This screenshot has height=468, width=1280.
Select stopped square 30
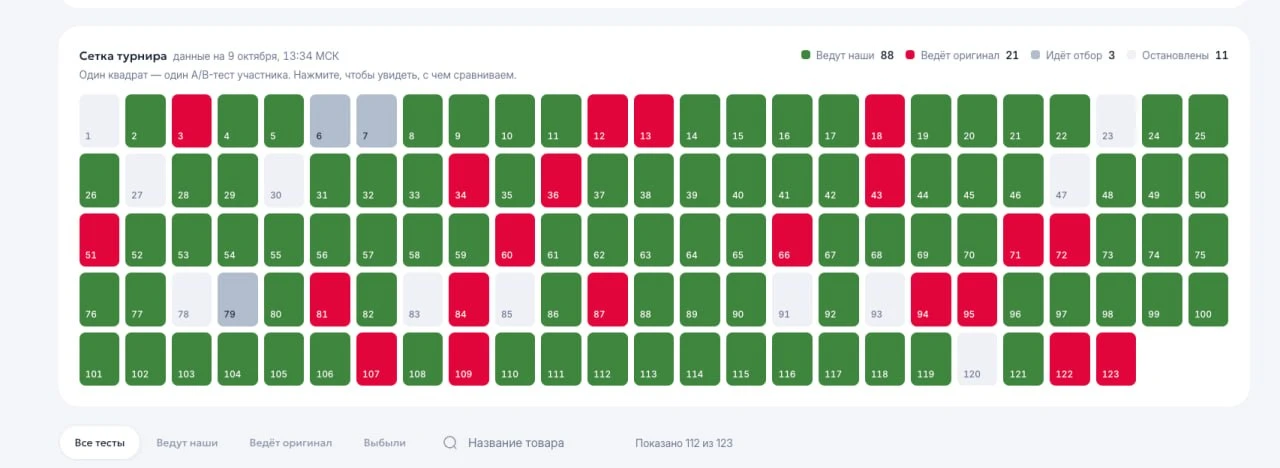pos(284,180)
